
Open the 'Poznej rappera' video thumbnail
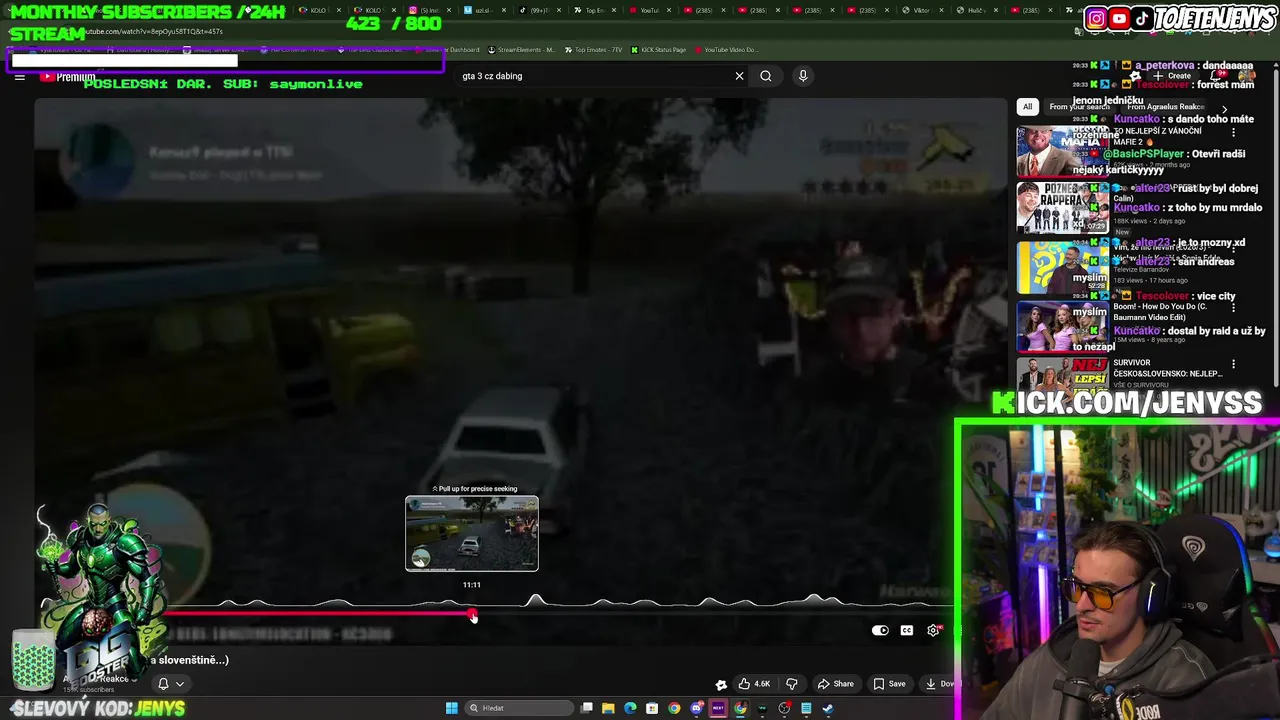coord(1062,208)
